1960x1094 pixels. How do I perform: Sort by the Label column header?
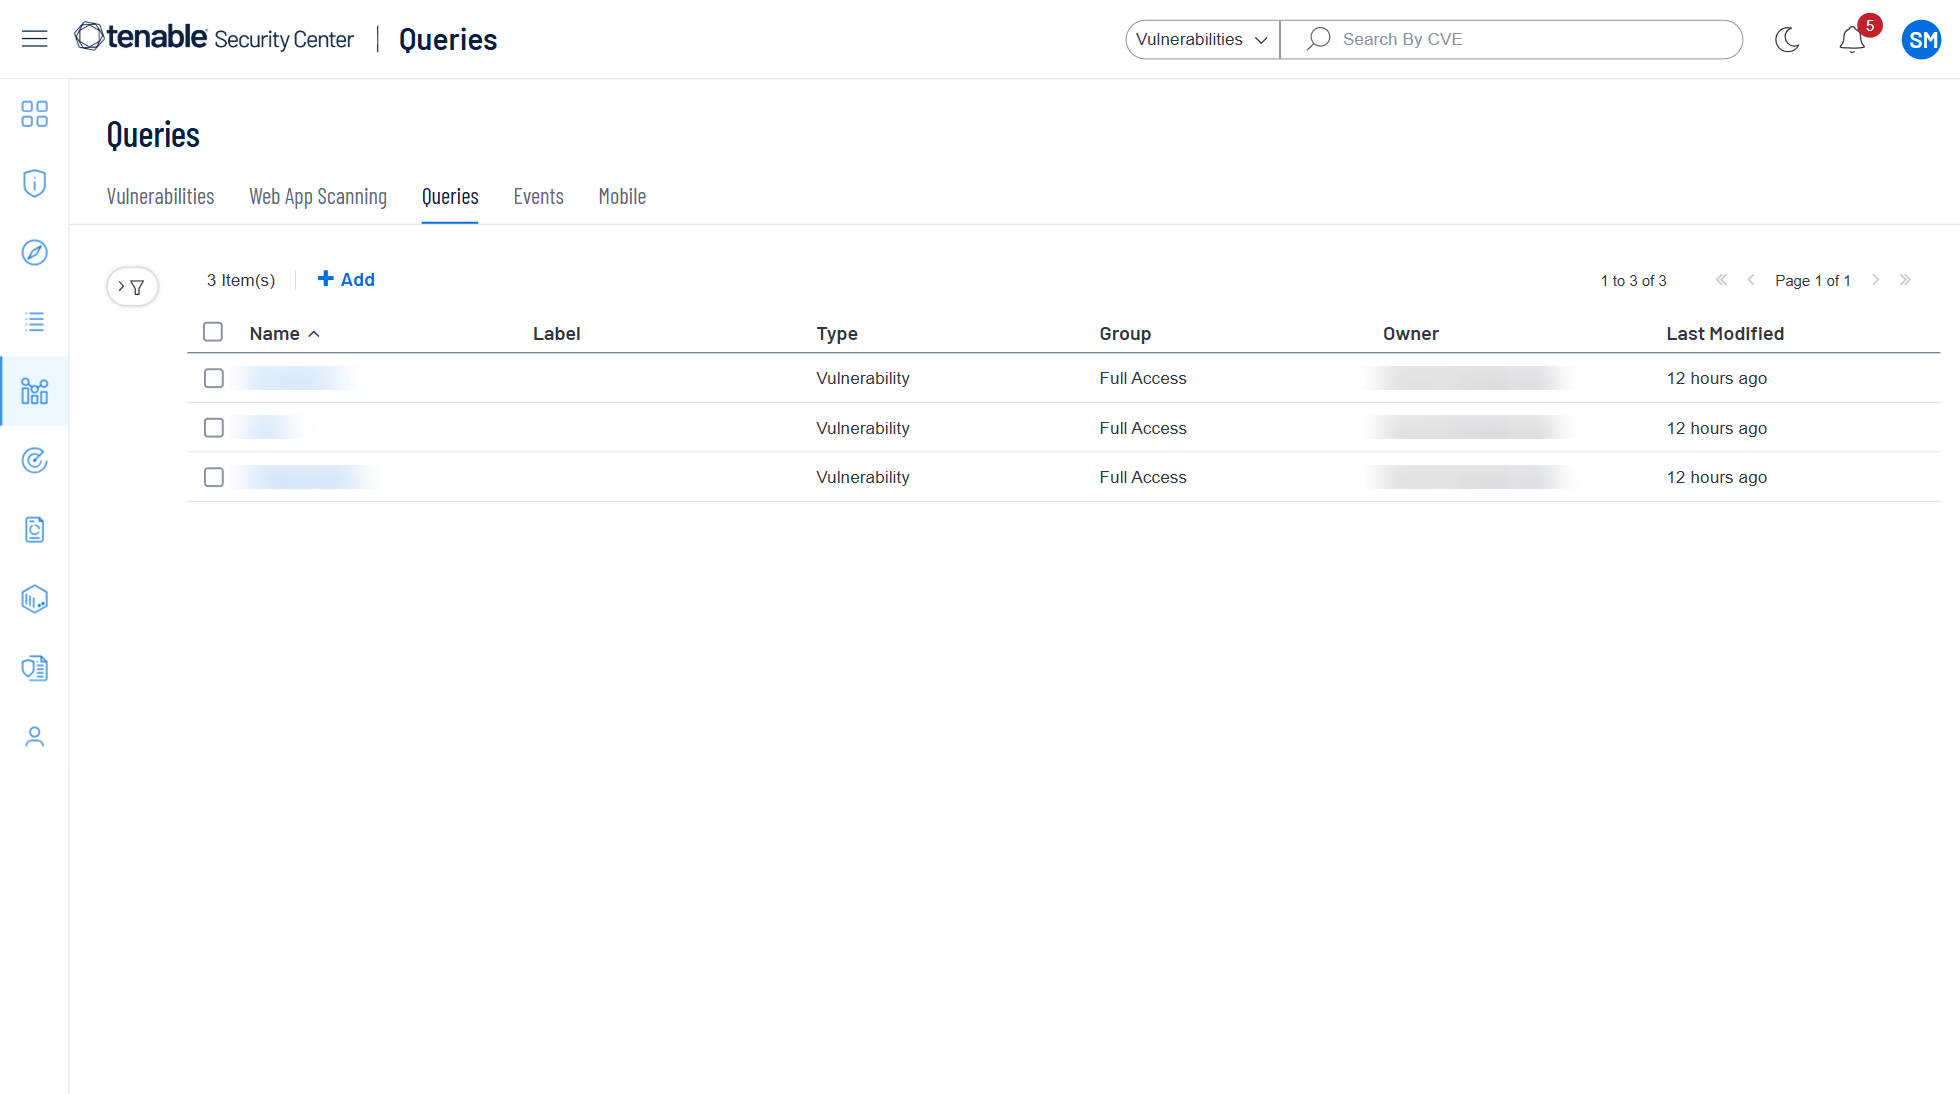pyautogui.click(x=556, y=334)
